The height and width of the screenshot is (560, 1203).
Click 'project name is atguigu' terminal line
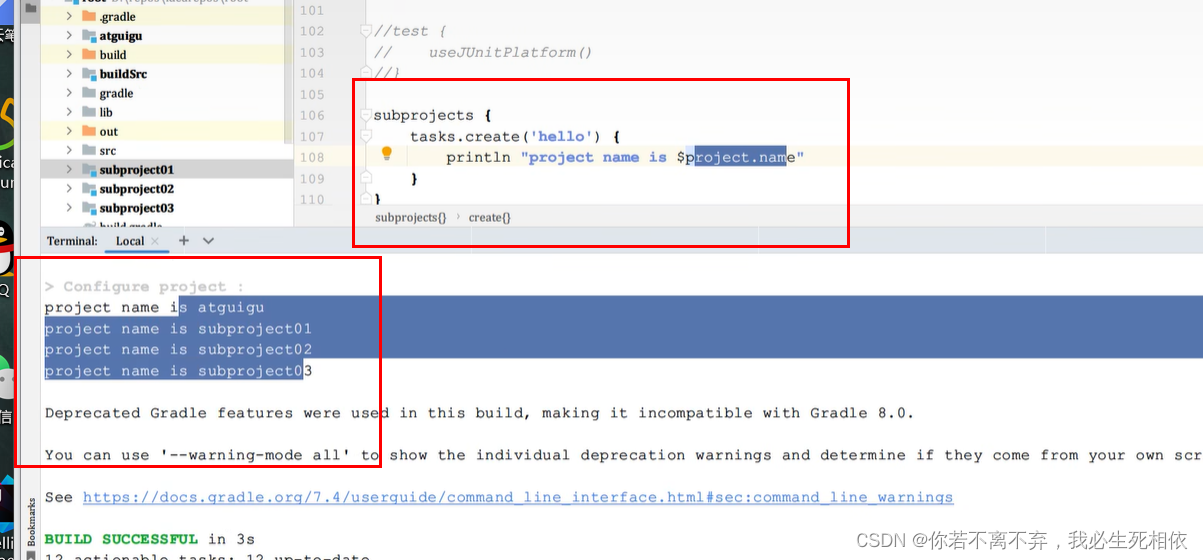155,307
